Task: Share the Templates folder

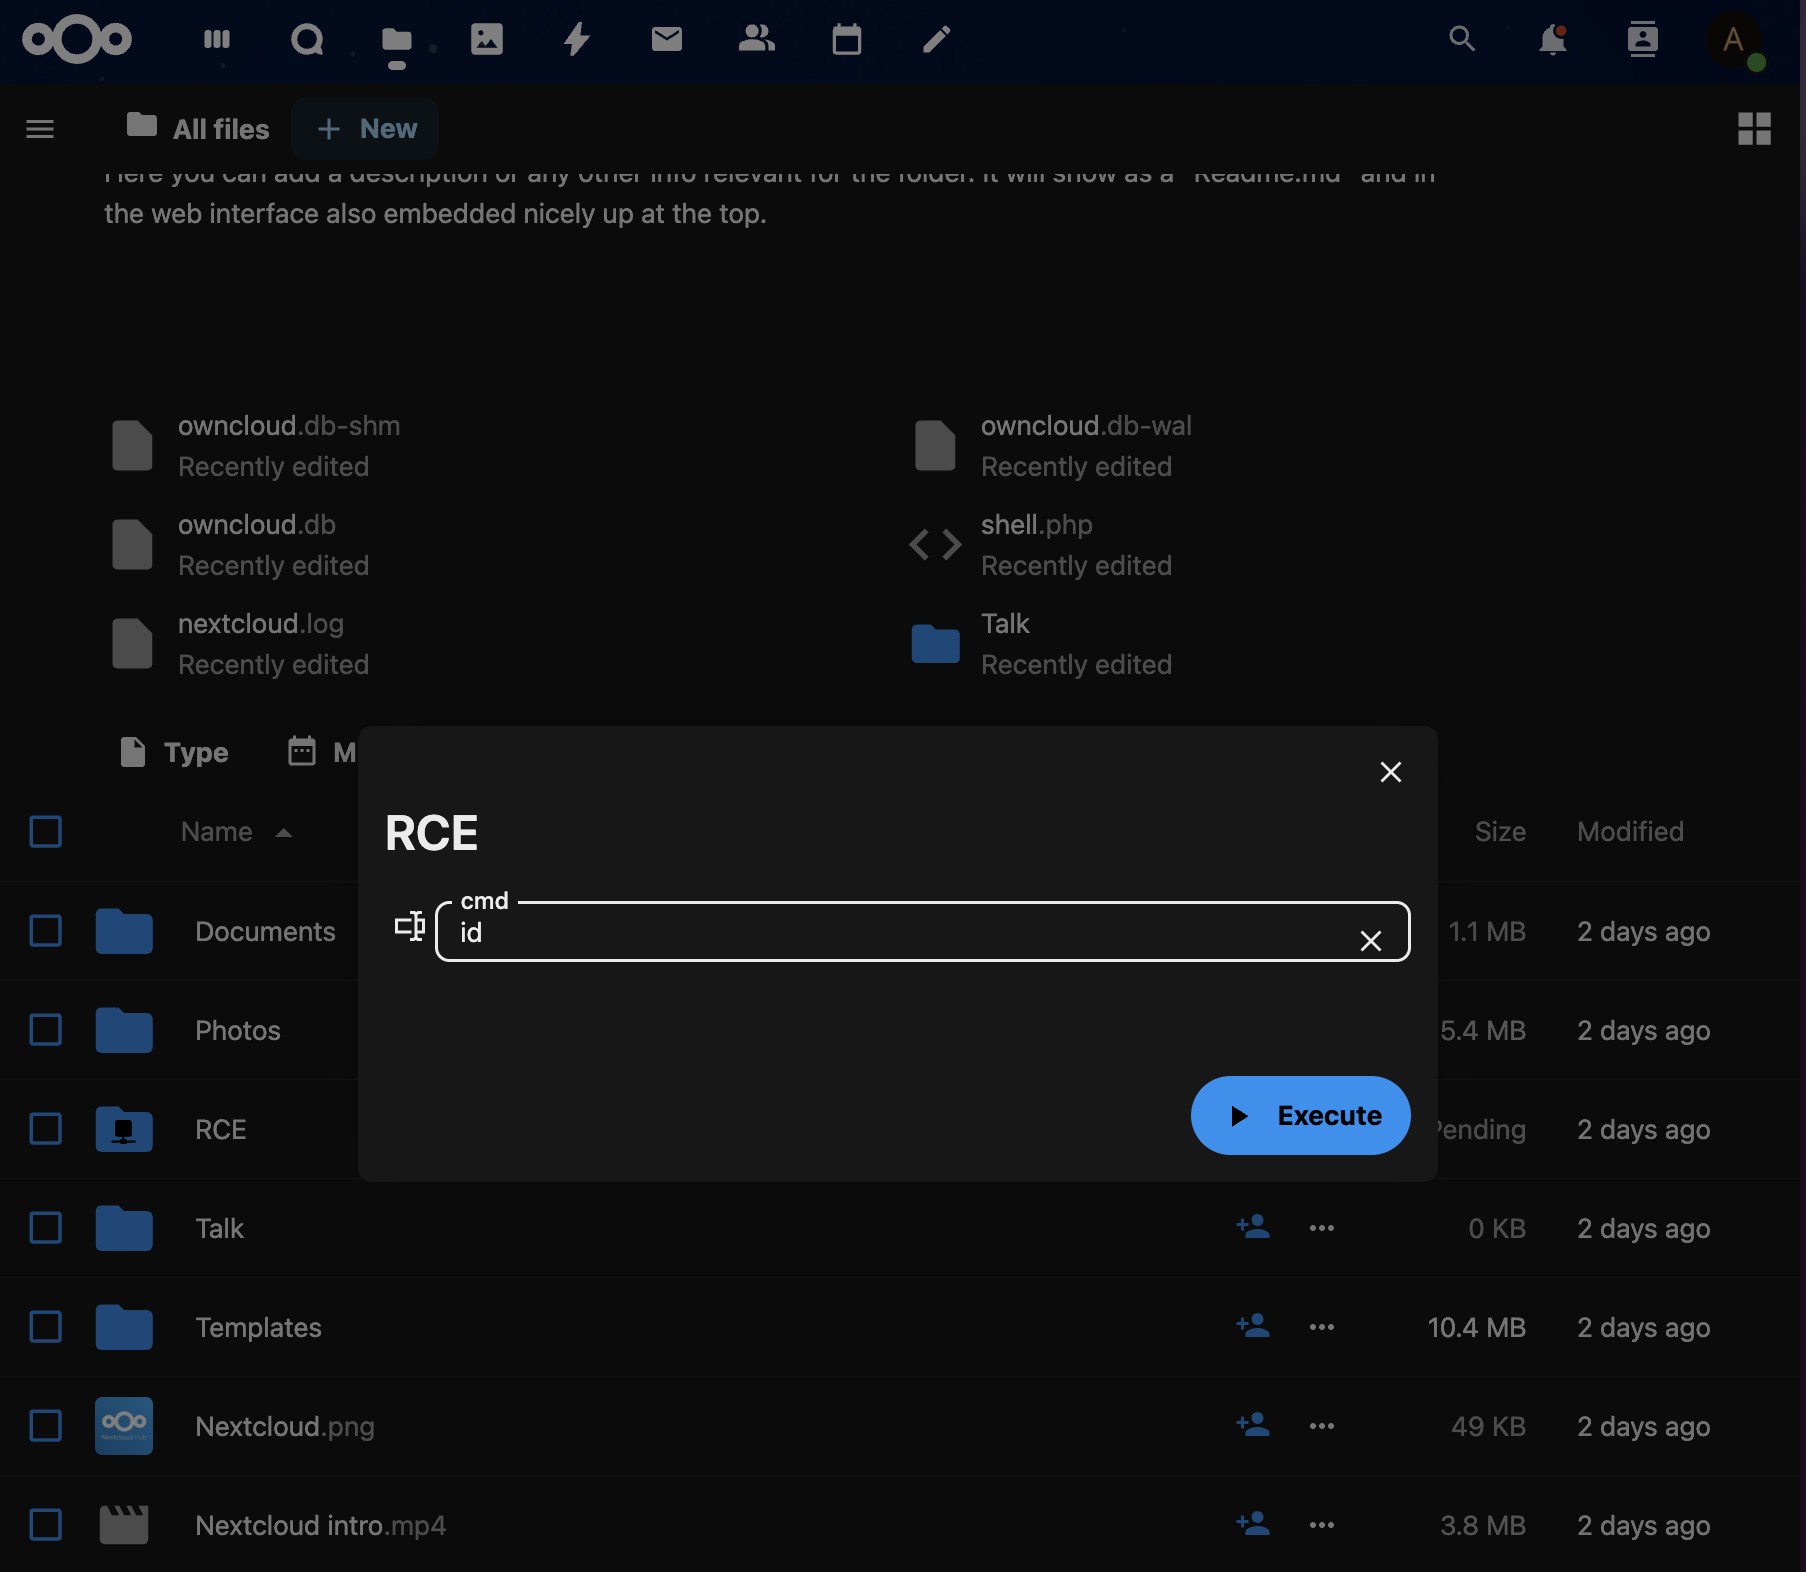Action: coord(1253,1326)
